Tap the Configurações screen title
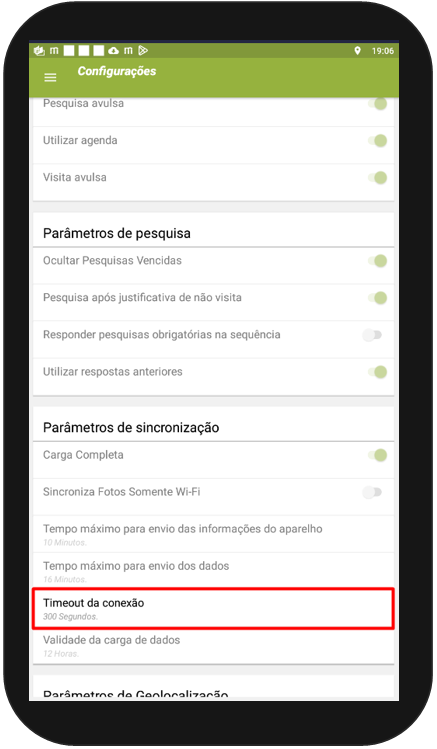 (x=117, y=71)
